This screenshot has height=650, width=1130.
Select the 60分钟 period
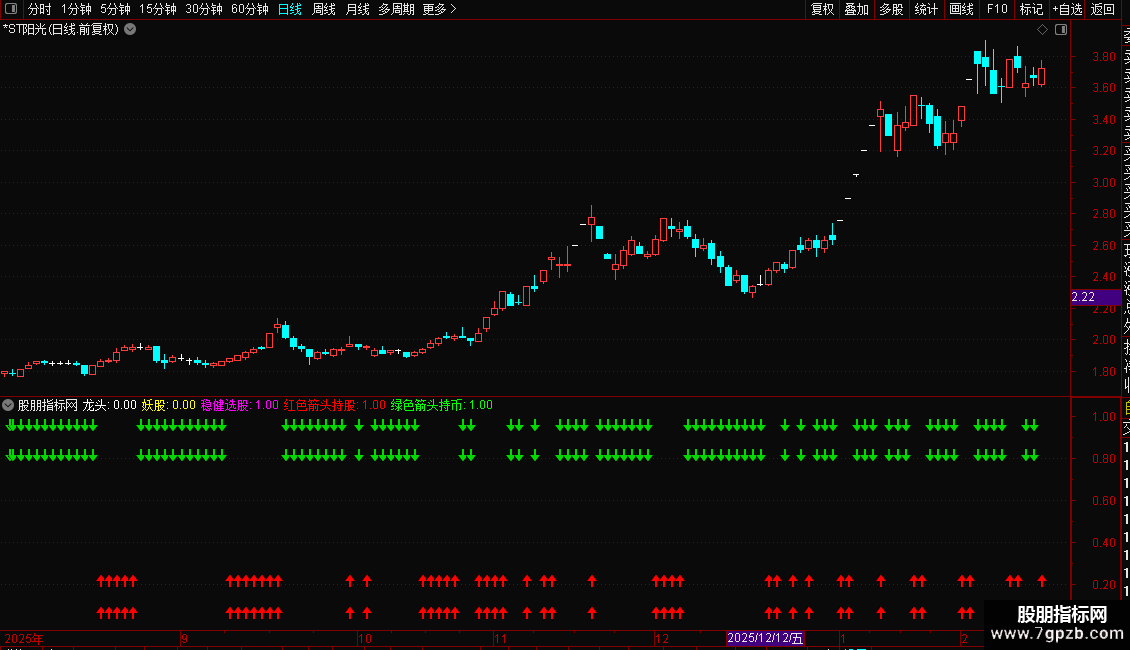pos(250,9)
